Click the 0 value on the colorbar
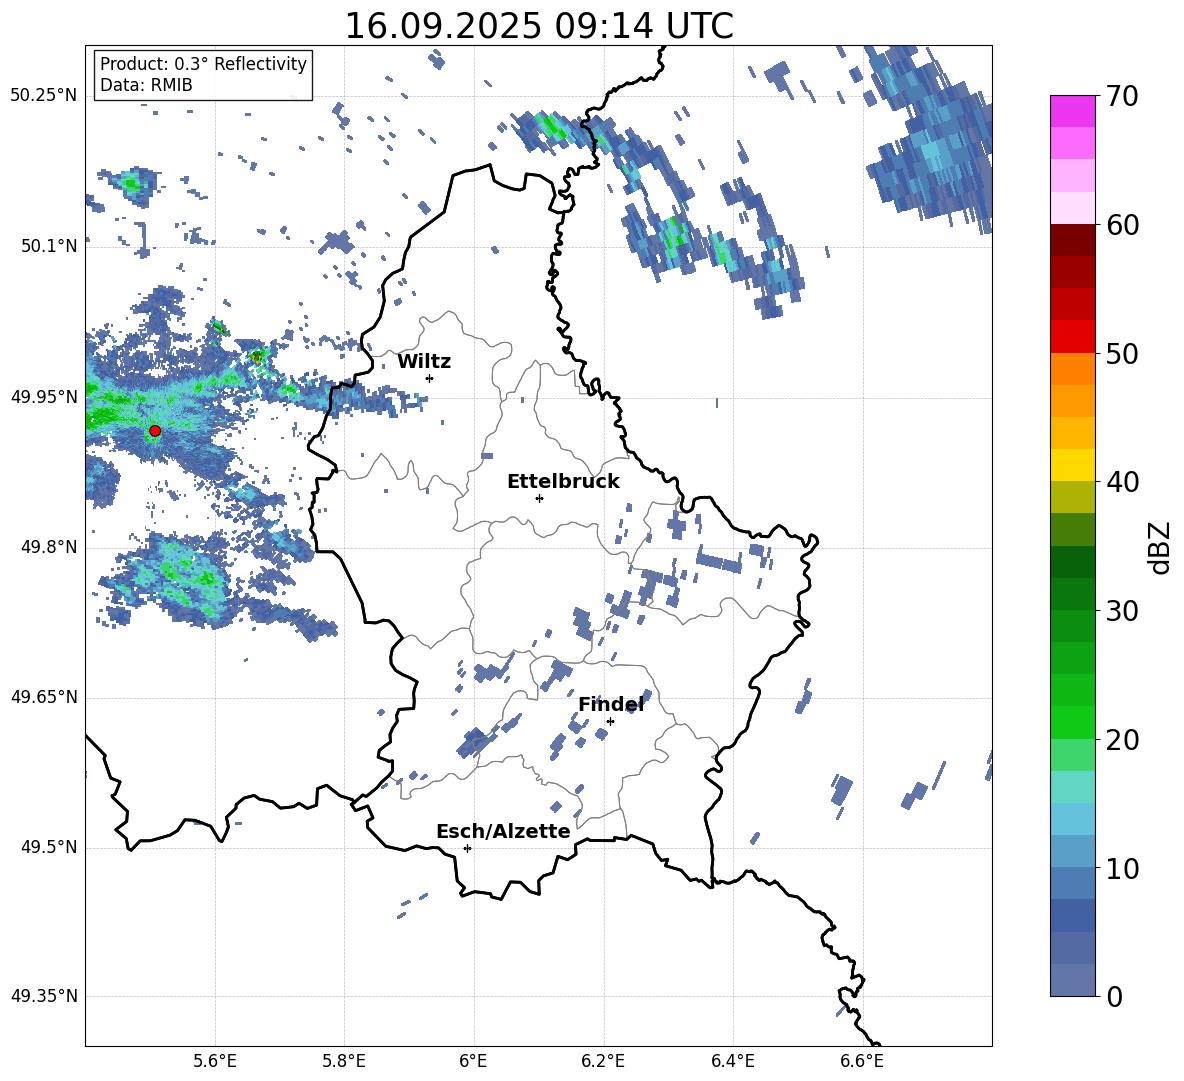This screenshot has height=1081, width=1184. pyautogui.click(x=1115, y=996)
